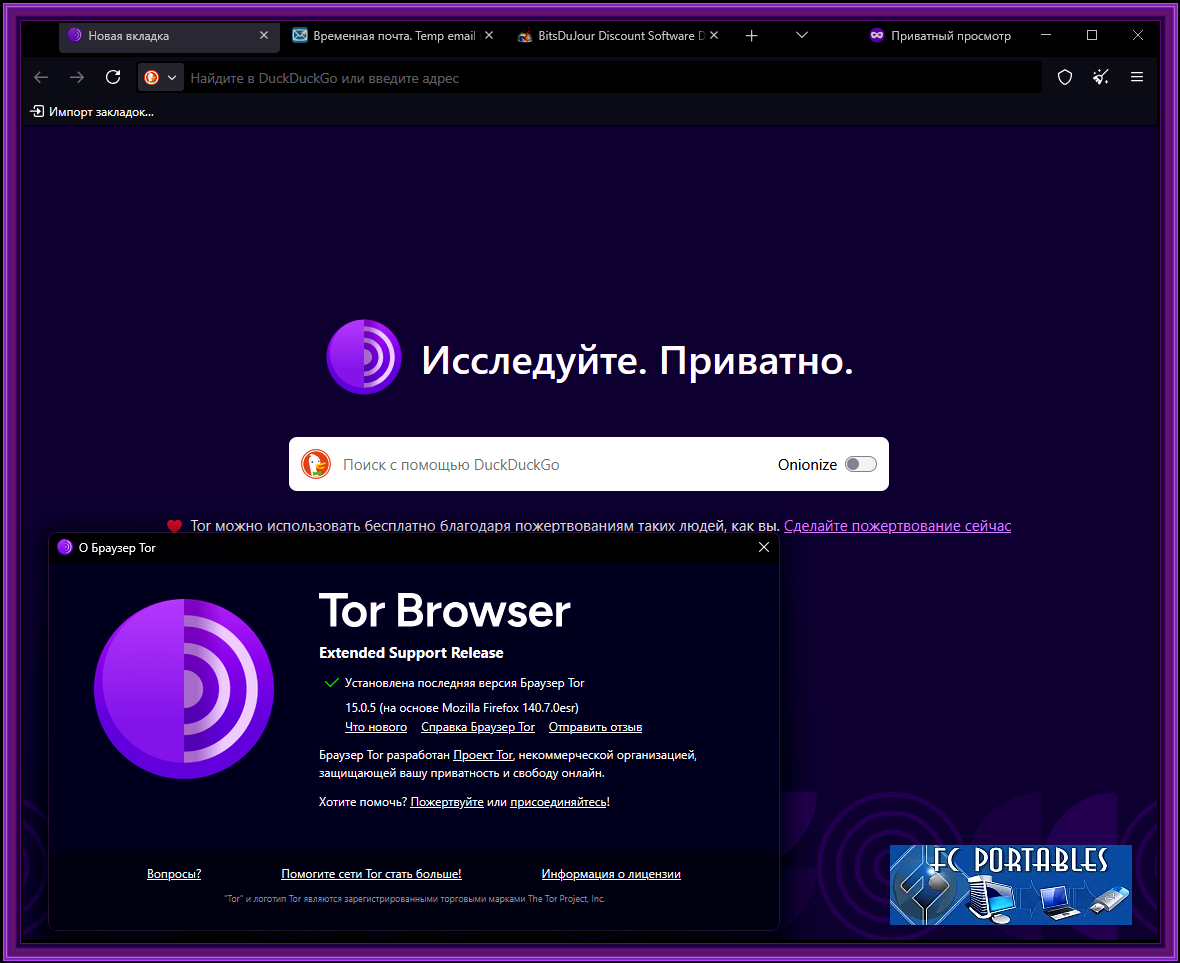Switch to the Временная почта Temp email tab
The width and height of the screenshot is (1180, 963).
394,36
